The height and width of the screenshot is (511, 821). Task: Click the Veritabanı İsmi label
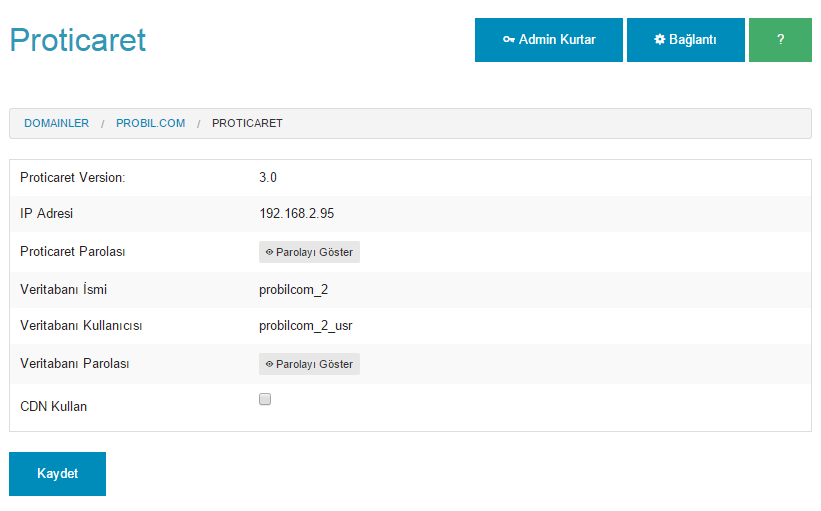tap(63, 289)
